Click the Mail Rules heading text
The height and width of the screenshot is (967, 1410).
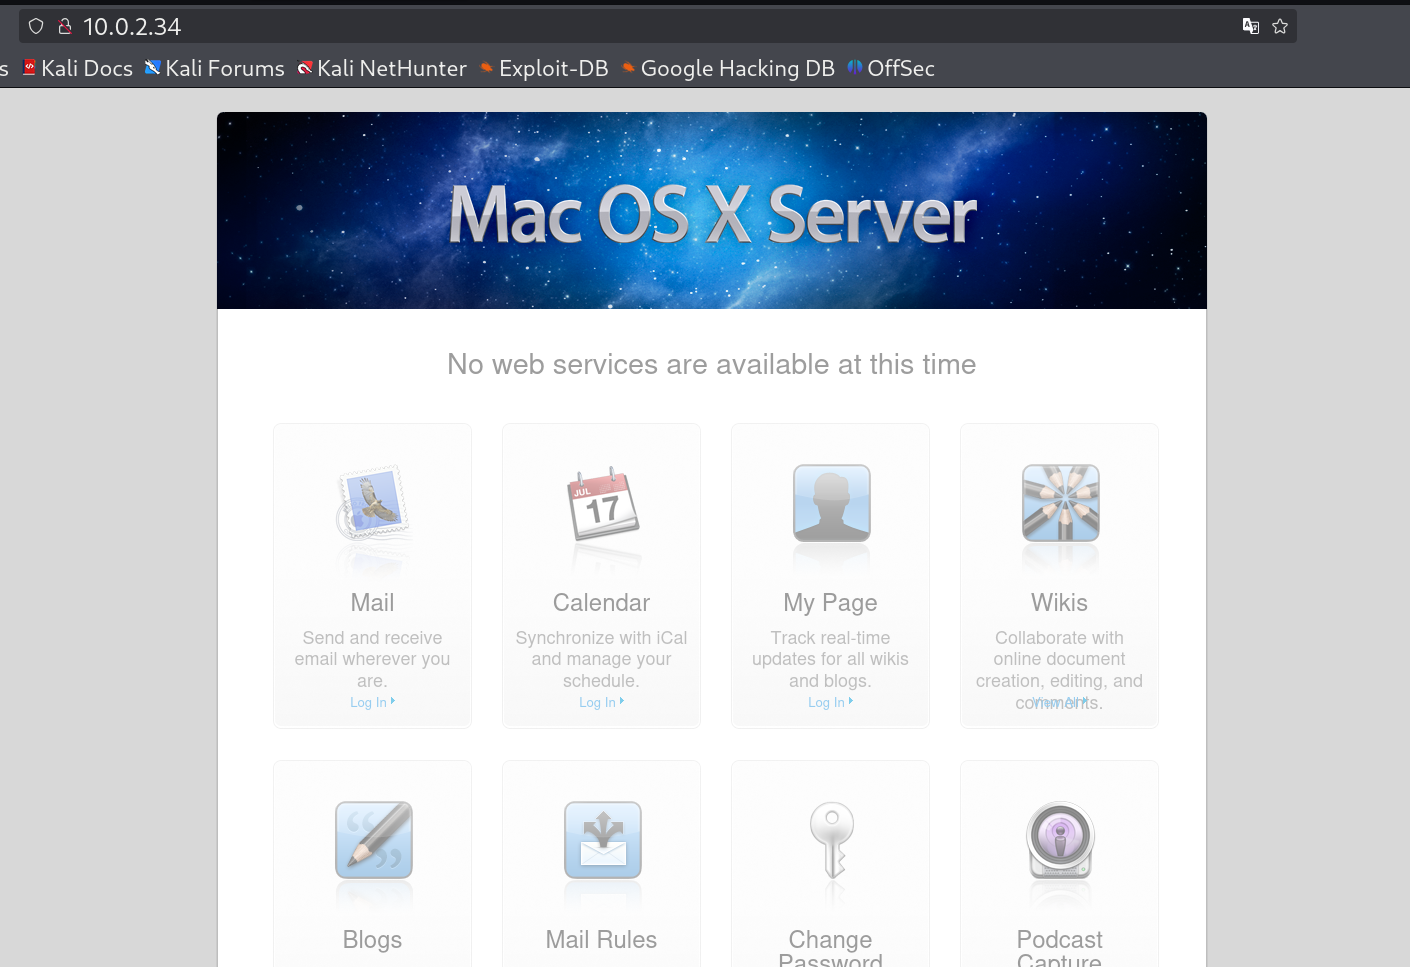pyautogui.click(x=601, y=940)
